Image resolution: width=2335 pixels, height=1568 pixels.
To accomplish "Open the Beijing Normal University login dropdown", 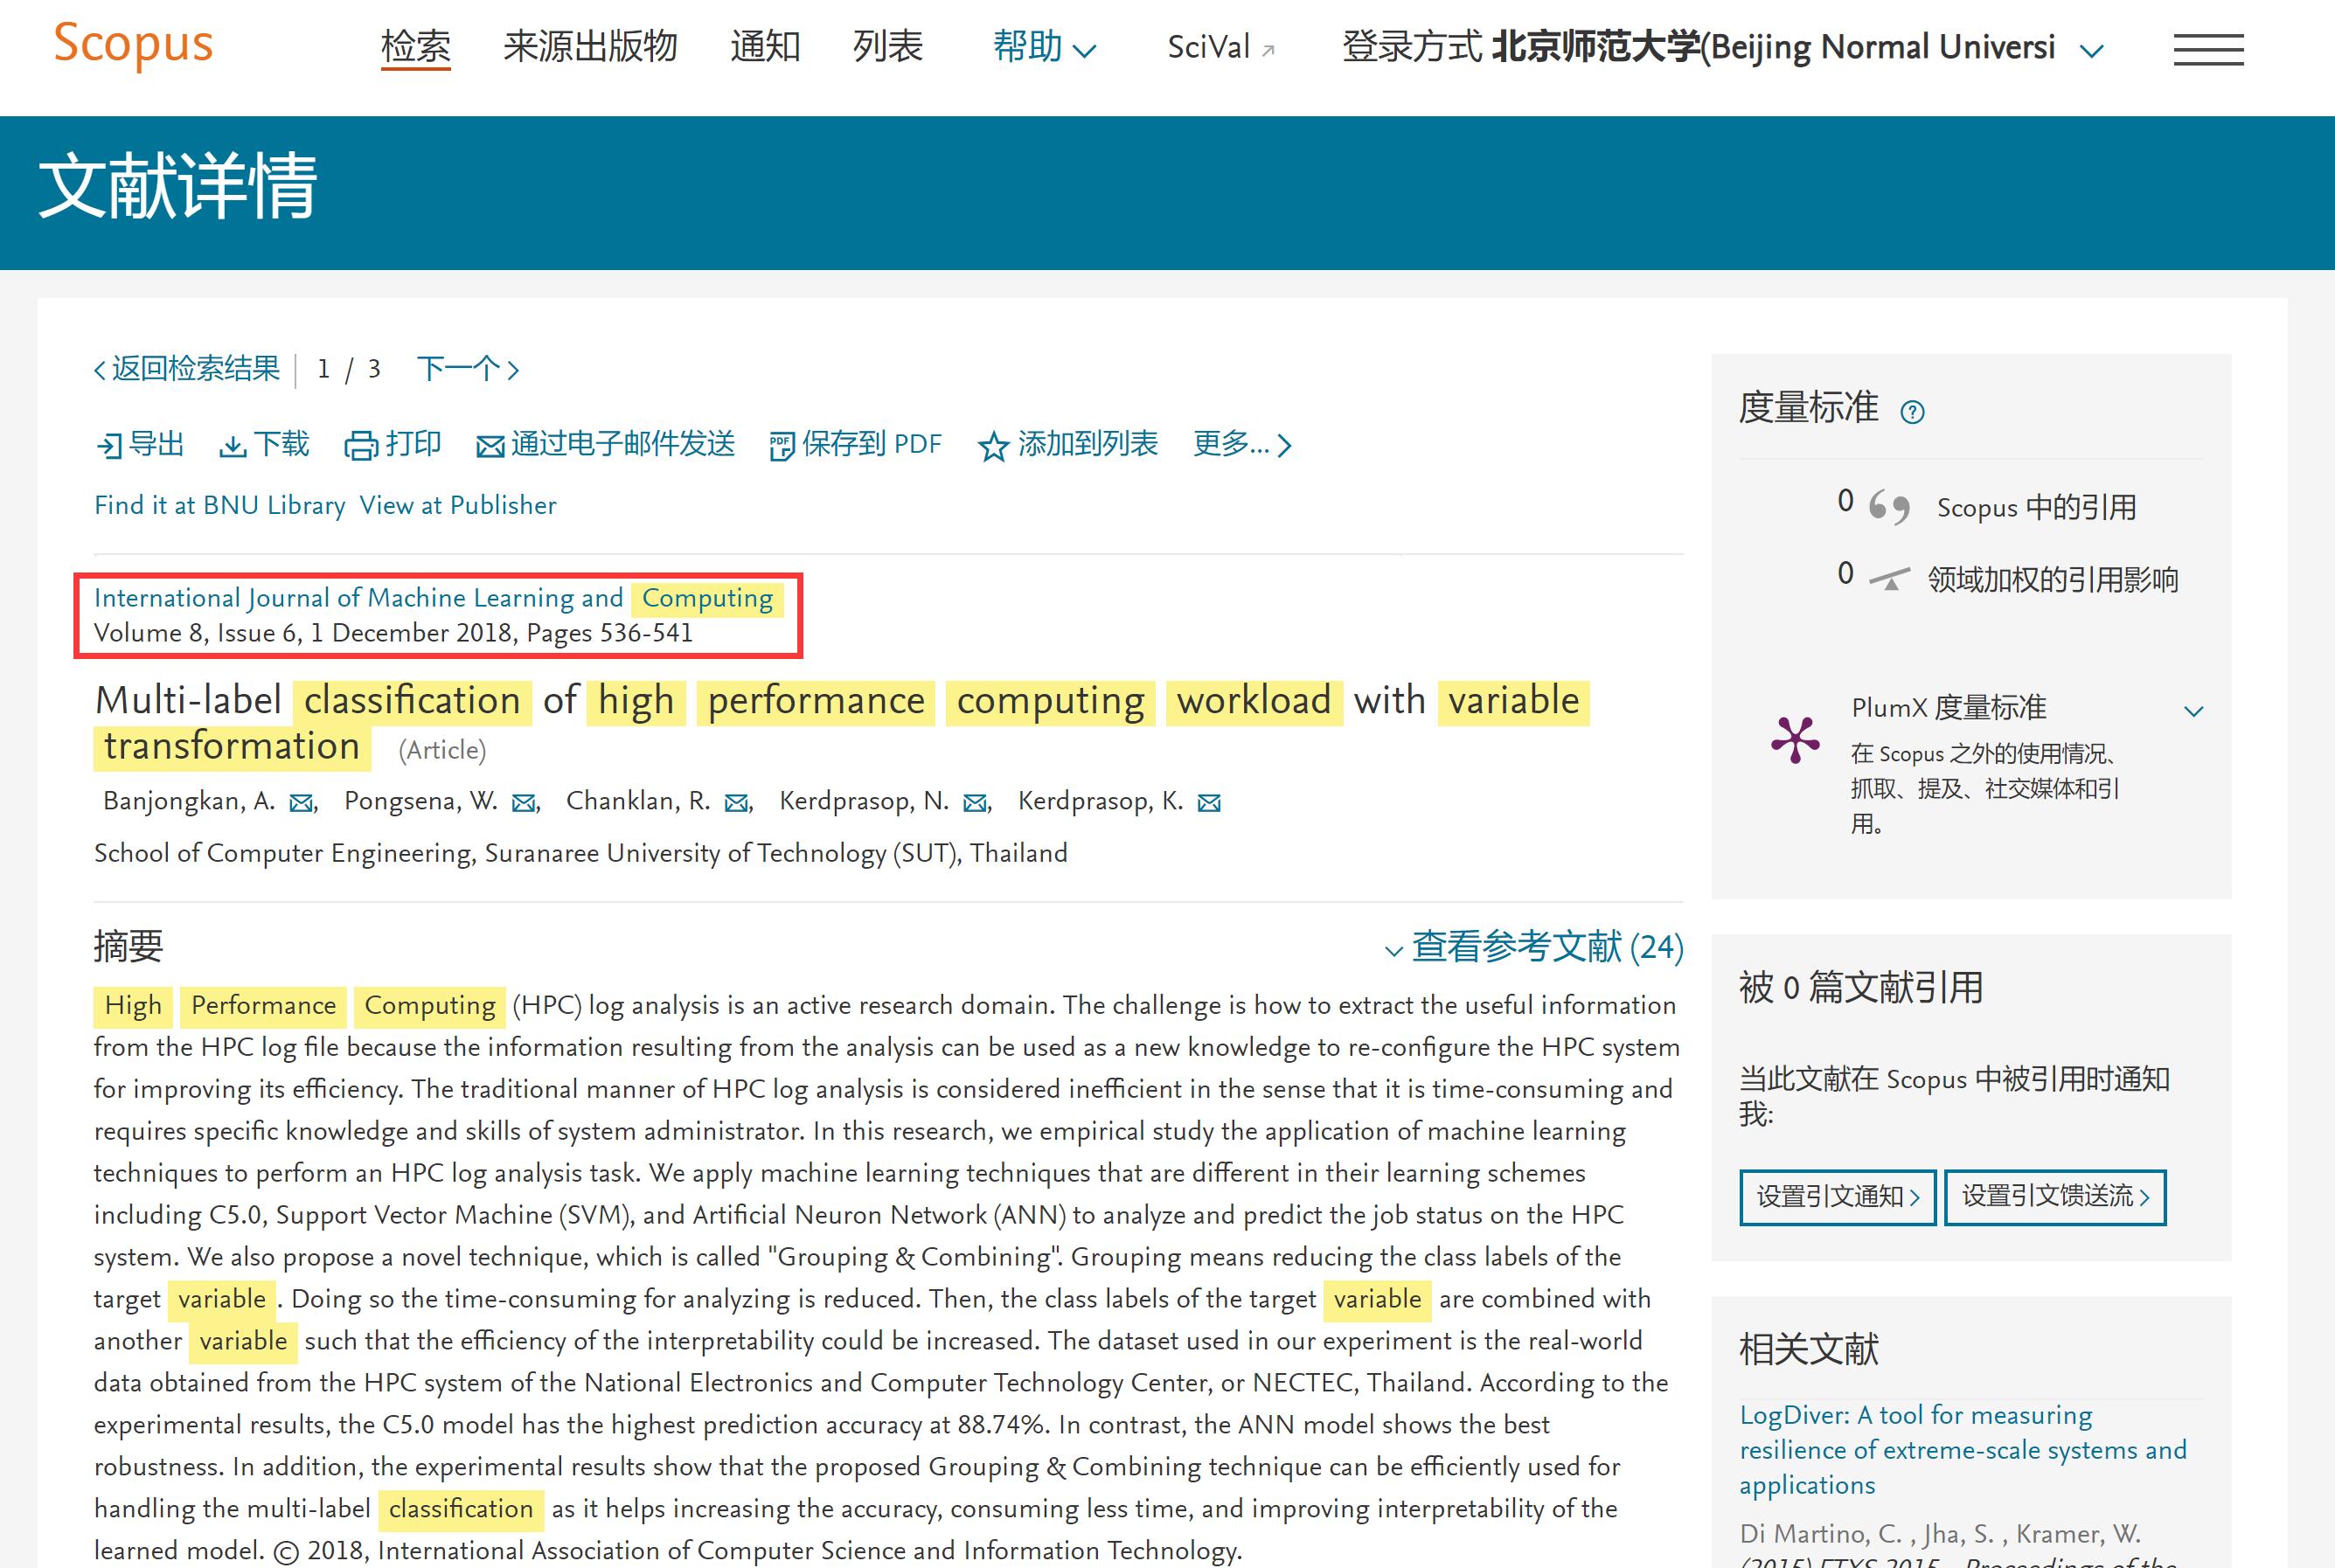I will (2091, 50).
